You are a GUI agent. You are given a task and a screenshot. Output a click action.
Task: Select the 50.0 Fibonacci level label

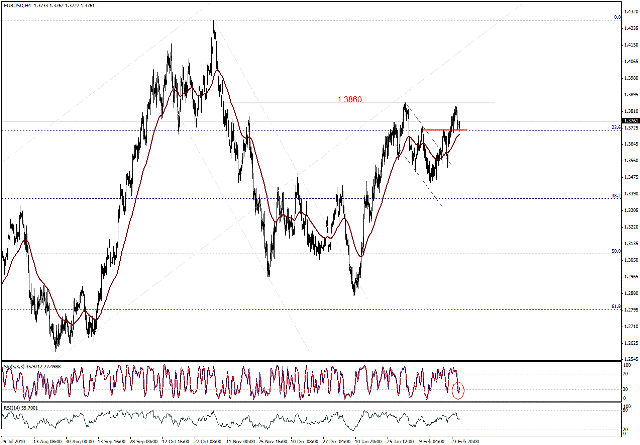coord(614,250)
